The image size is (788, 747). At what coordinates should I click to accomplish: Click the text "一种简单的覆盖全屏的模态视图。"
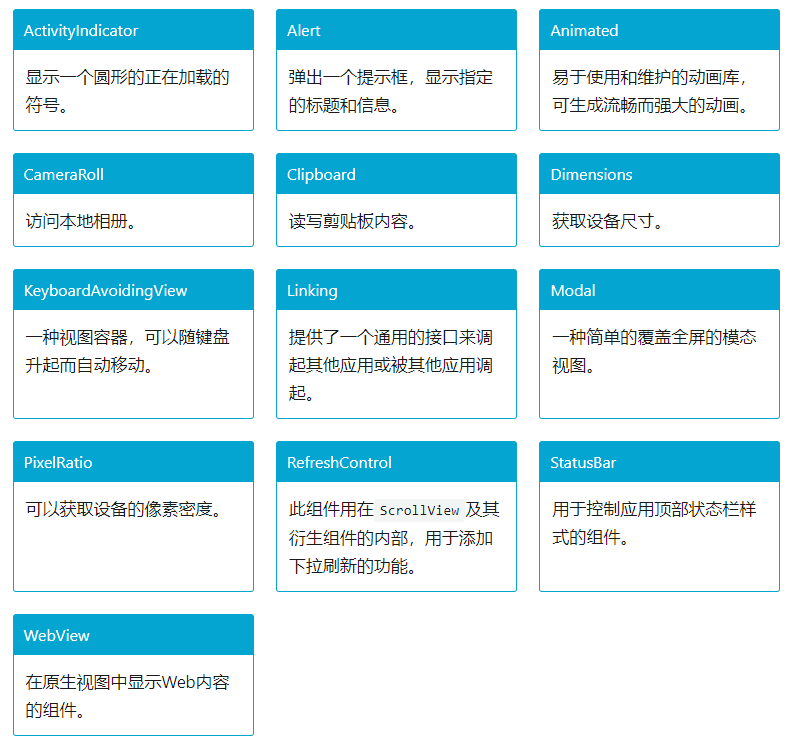(x=654, y=351)
